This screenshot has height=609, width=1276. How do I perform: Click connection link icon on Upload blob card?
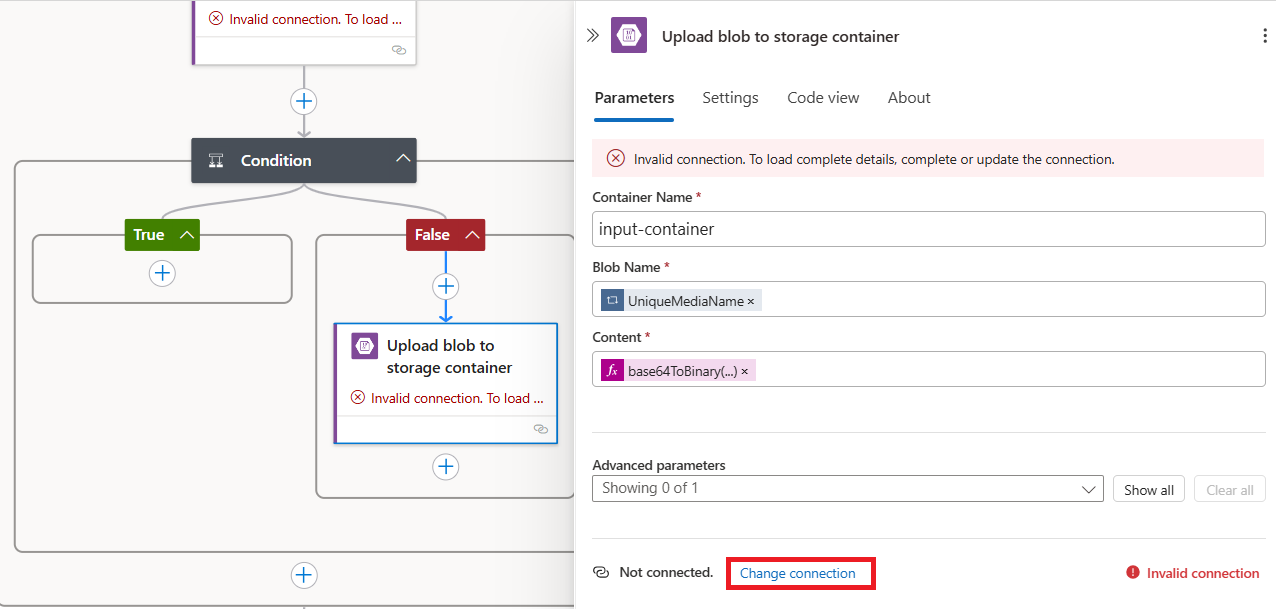click(x=540, y=428)
